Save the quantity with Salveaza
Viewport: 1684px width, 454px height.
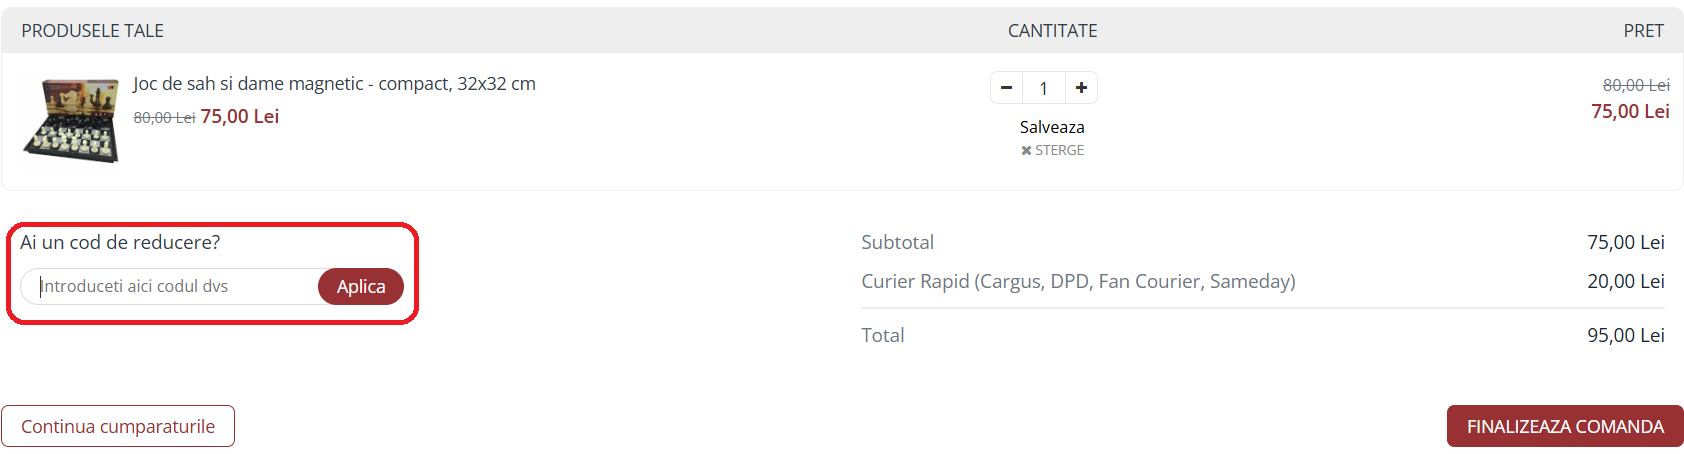[x=1052, y=127]
